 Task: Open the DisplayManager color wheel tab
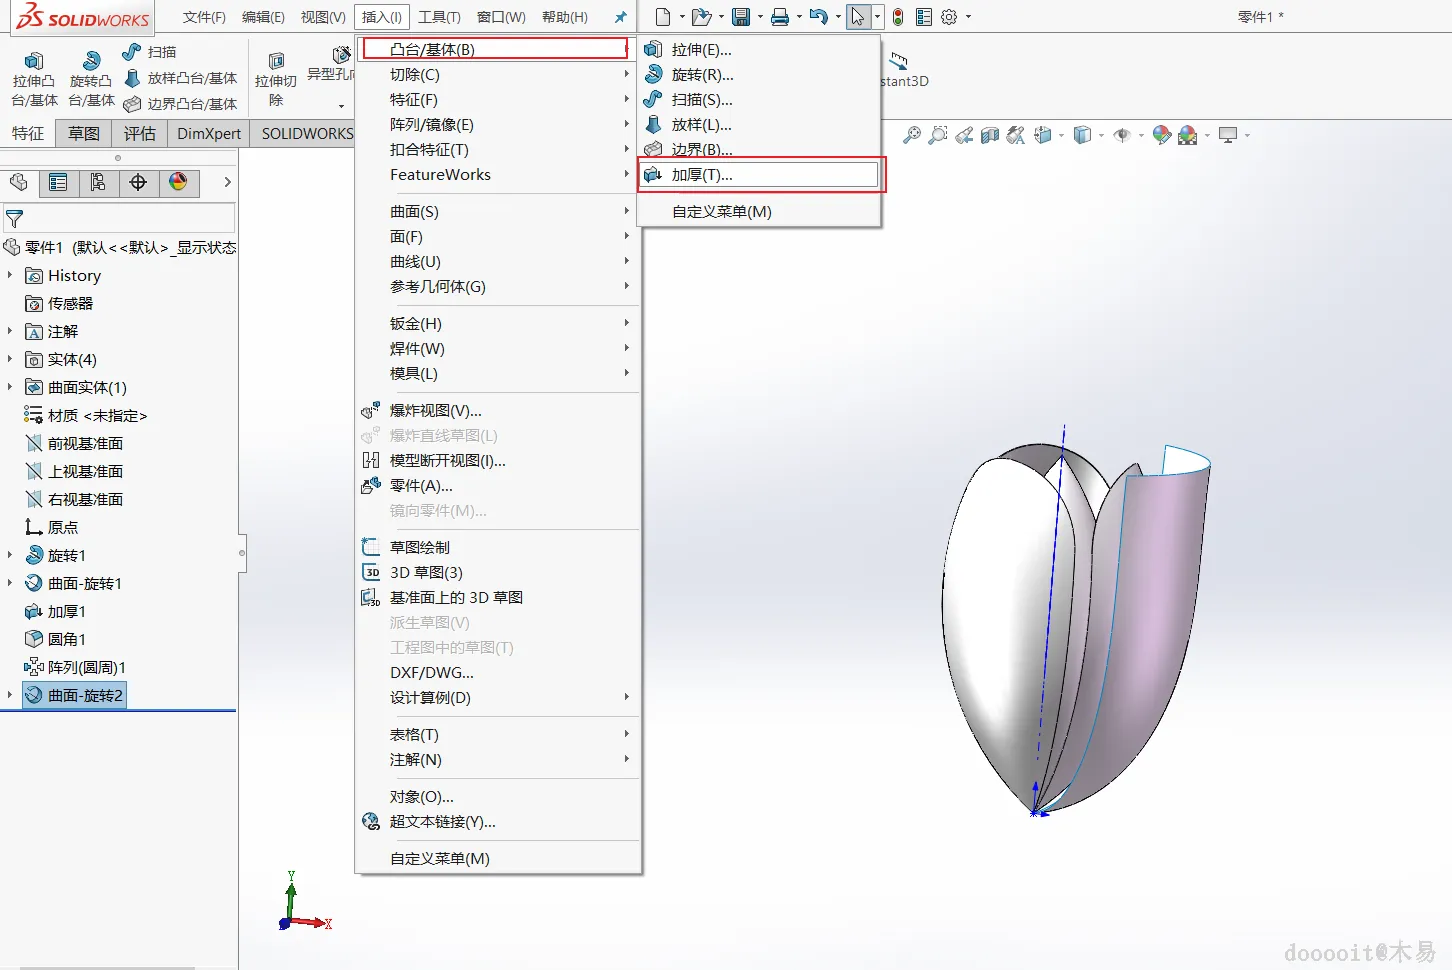[178, 182]
